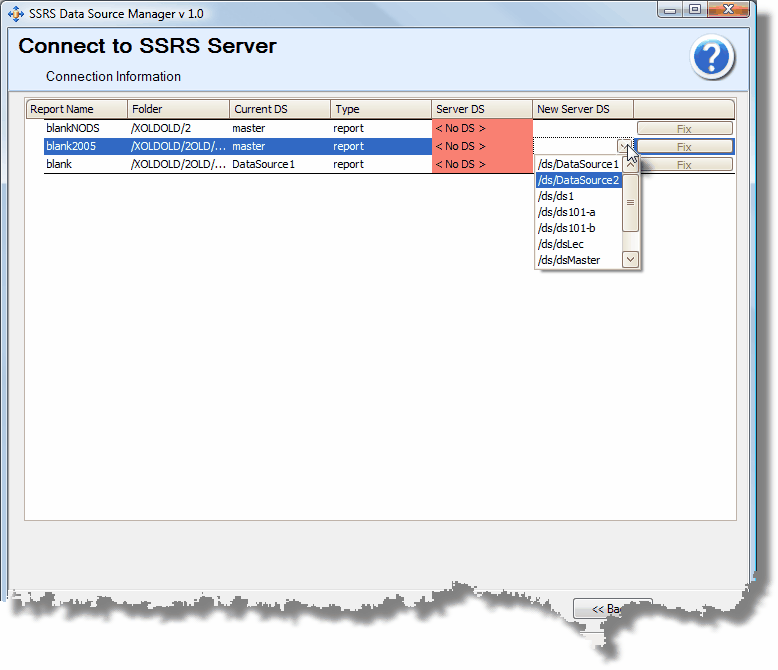Image resolution: width=778 pixels, height=670 pixels.
Task: Click the dropdown list scroll down arrow
Action: pos(631,259)
